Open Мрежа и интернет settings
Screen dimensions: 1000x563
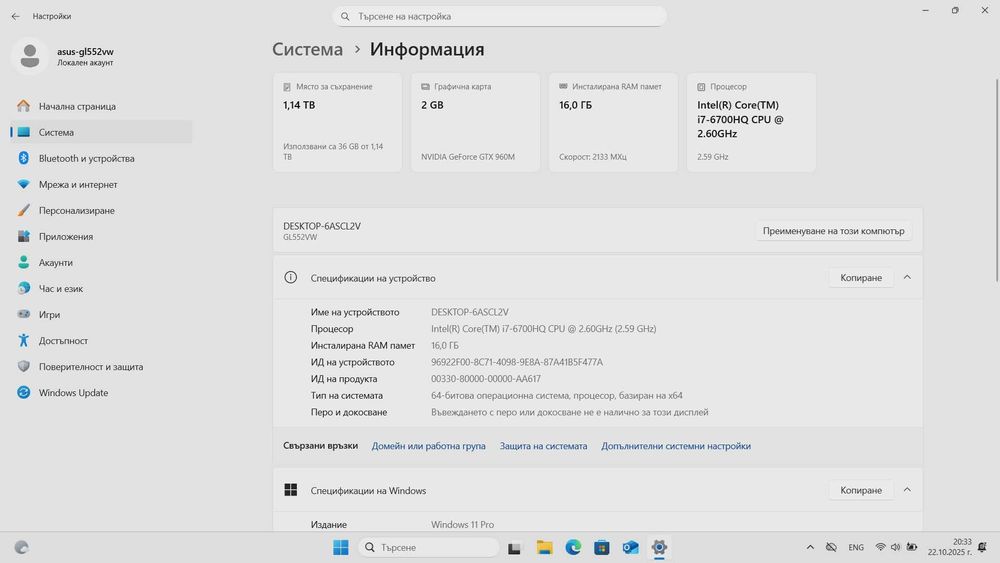point(101,184)
